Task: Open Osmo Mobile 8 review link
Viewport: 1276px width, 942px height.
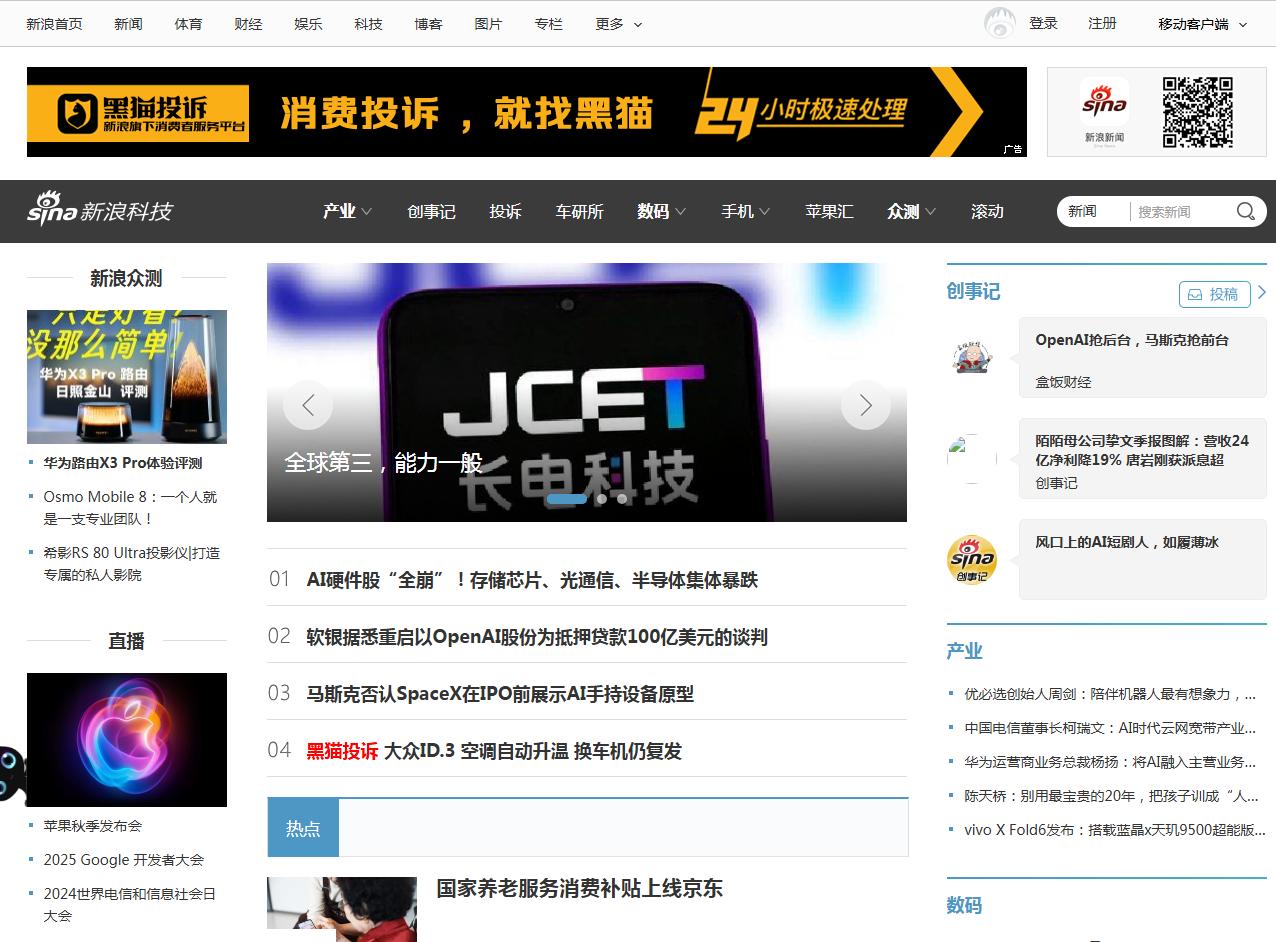Action: (130, 508)
